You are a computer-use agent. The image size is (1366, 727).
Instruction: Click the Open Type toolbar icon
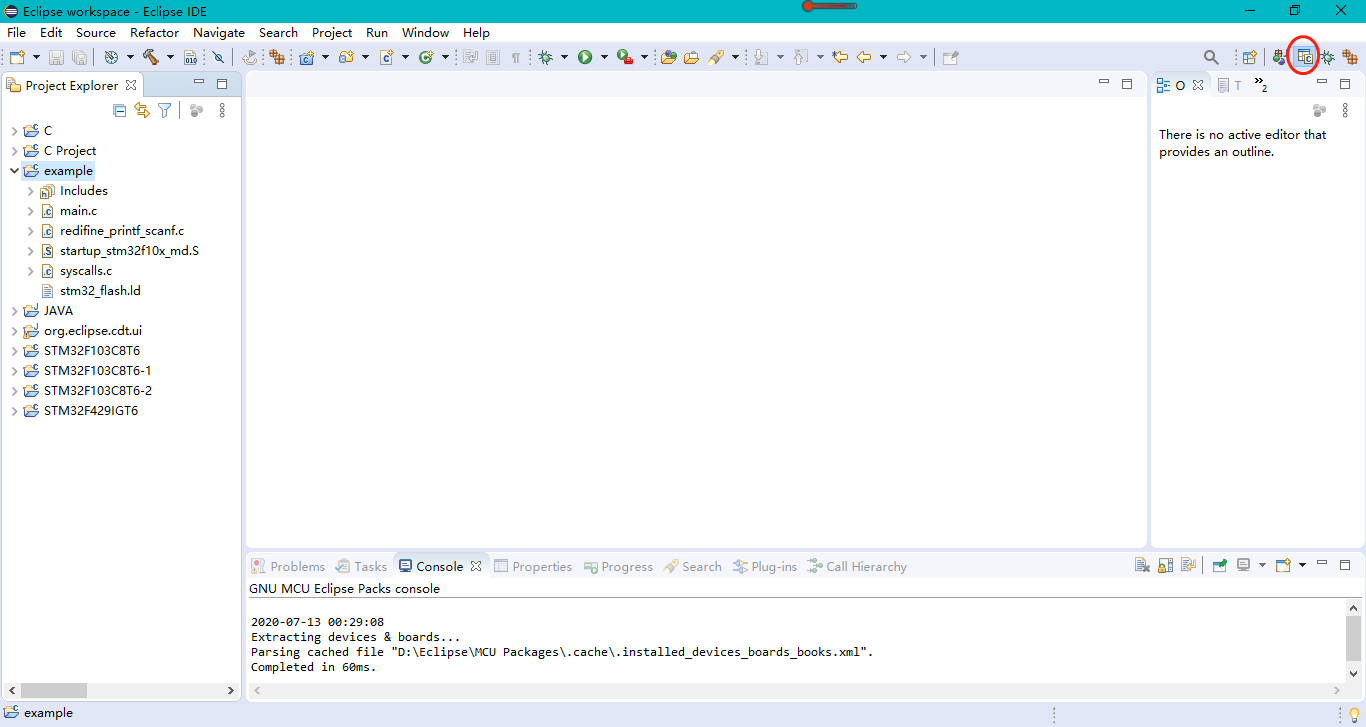click(x=669, y=58)
